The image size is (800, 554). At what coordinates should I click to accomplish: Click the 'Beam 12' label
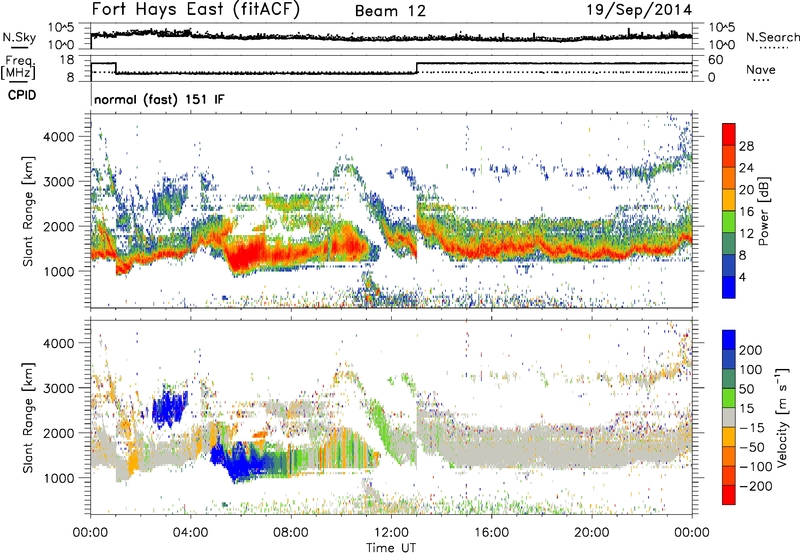tap(390, 11)
